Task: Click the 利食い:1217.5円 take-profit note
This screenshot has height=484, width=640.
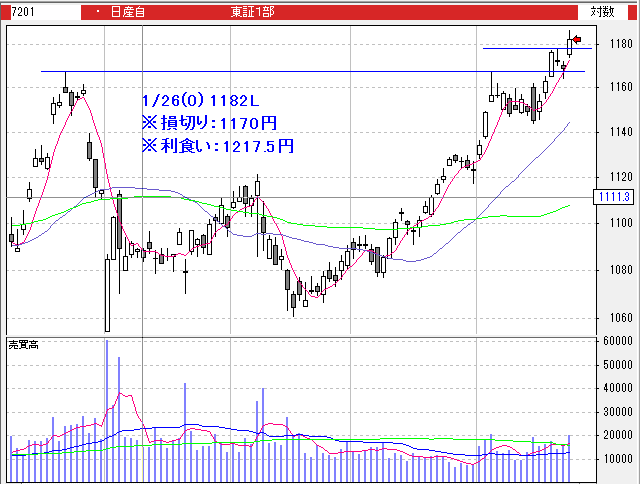Action: (217, 146)
